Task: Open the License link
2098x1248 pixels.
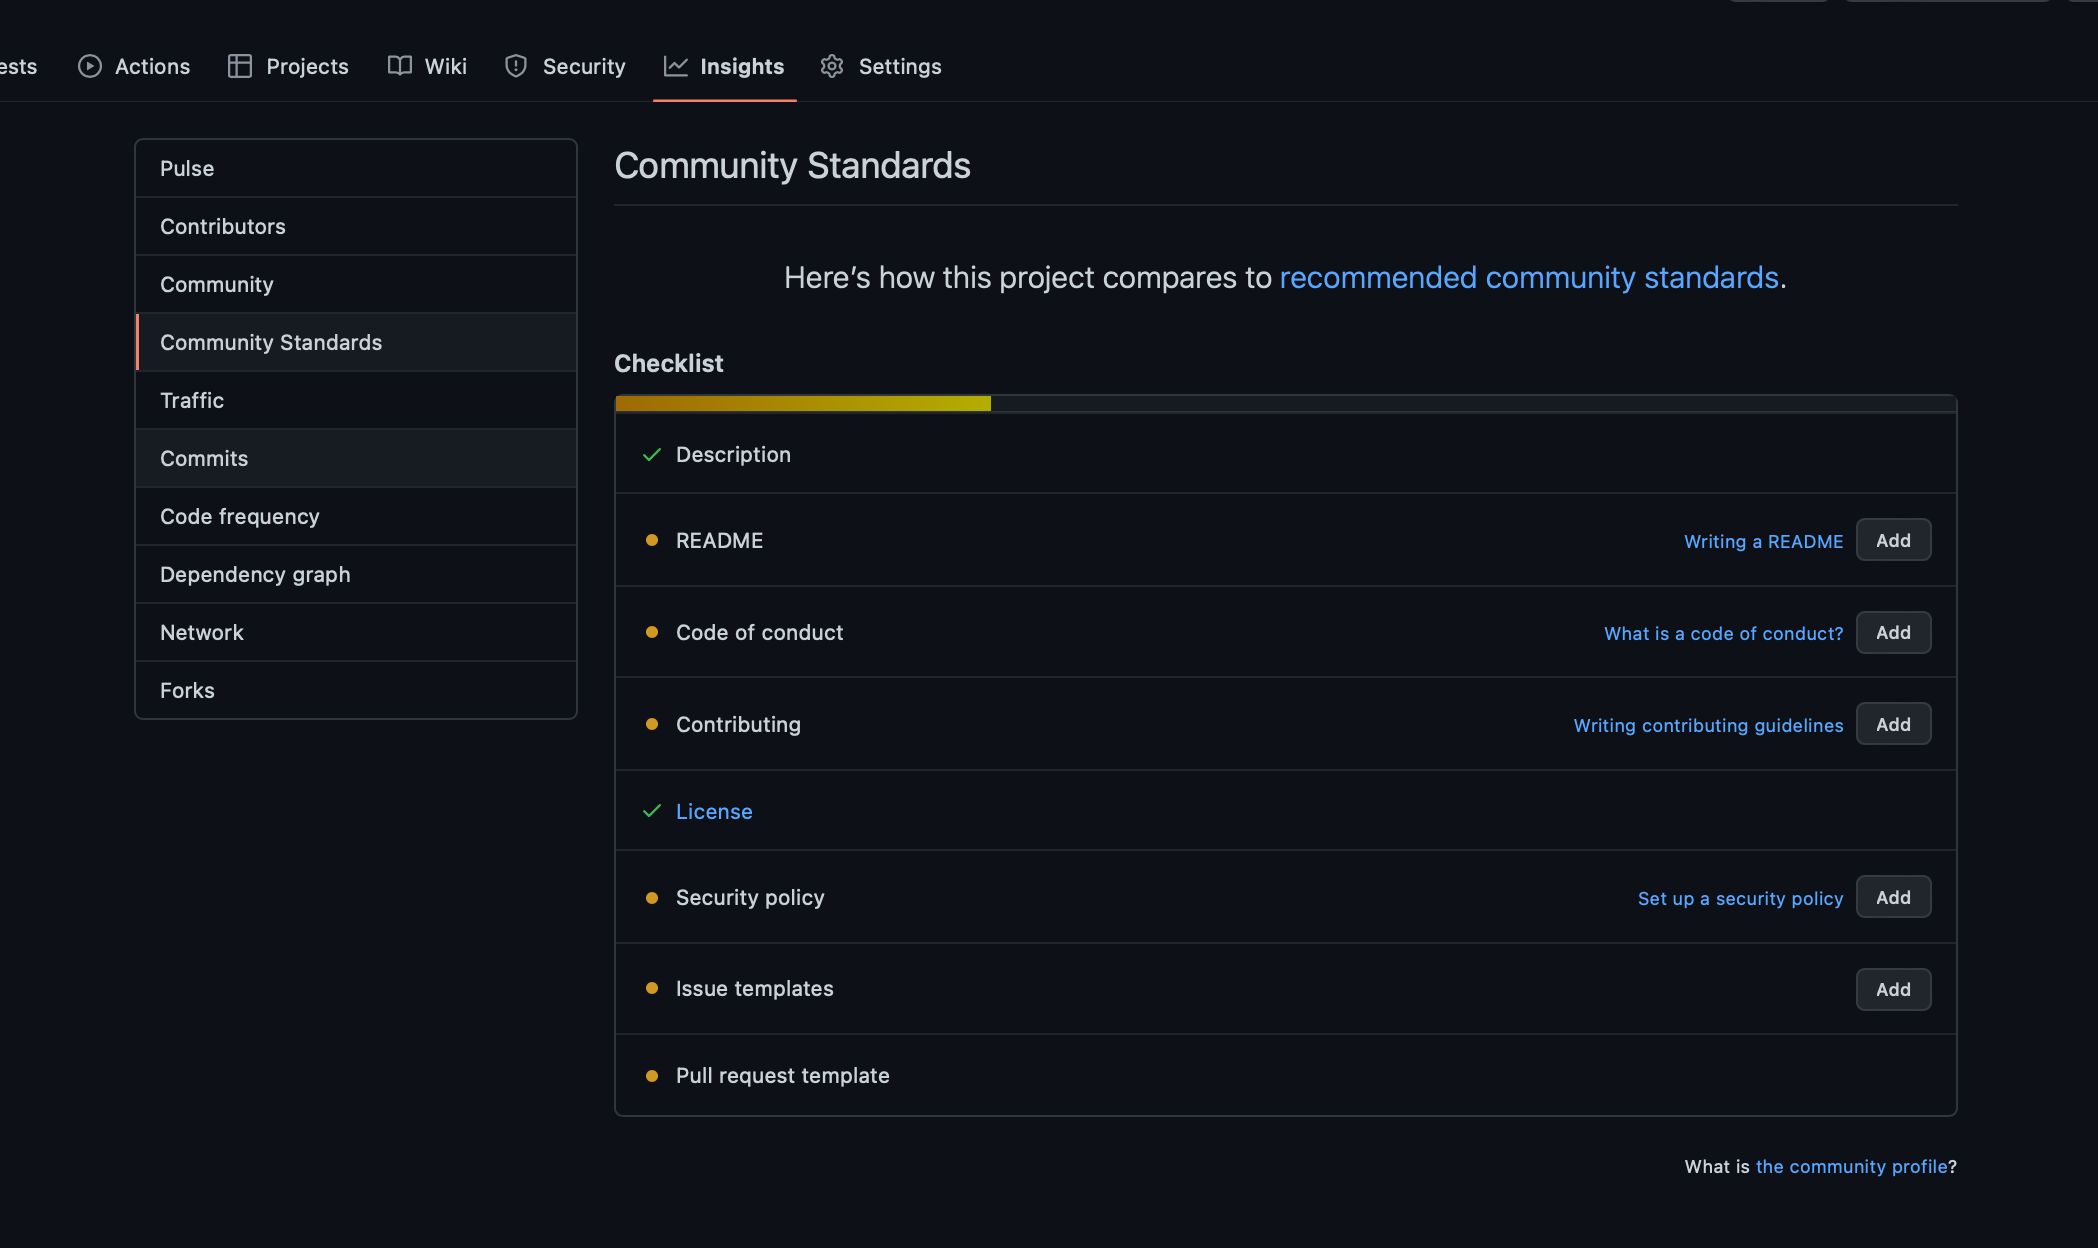Action: (714, 811)
